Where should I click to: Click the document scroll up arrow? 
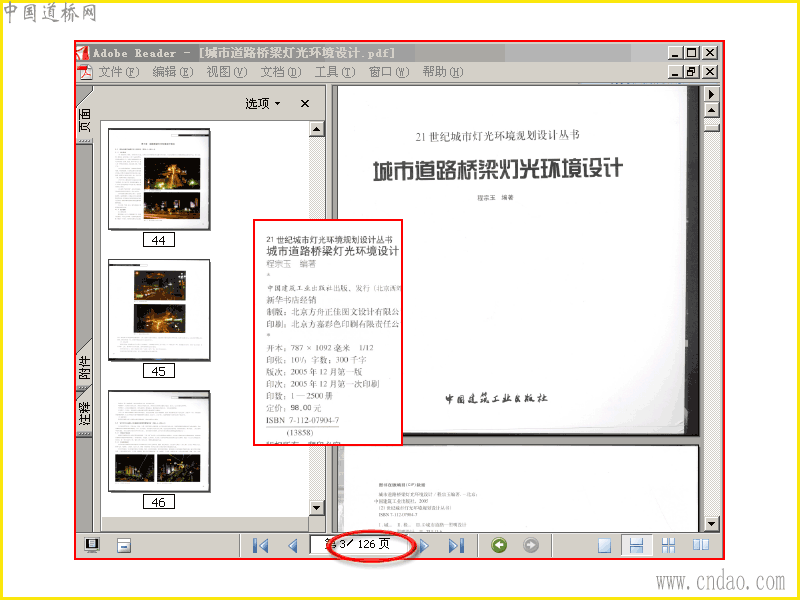[x=712, y=110]
